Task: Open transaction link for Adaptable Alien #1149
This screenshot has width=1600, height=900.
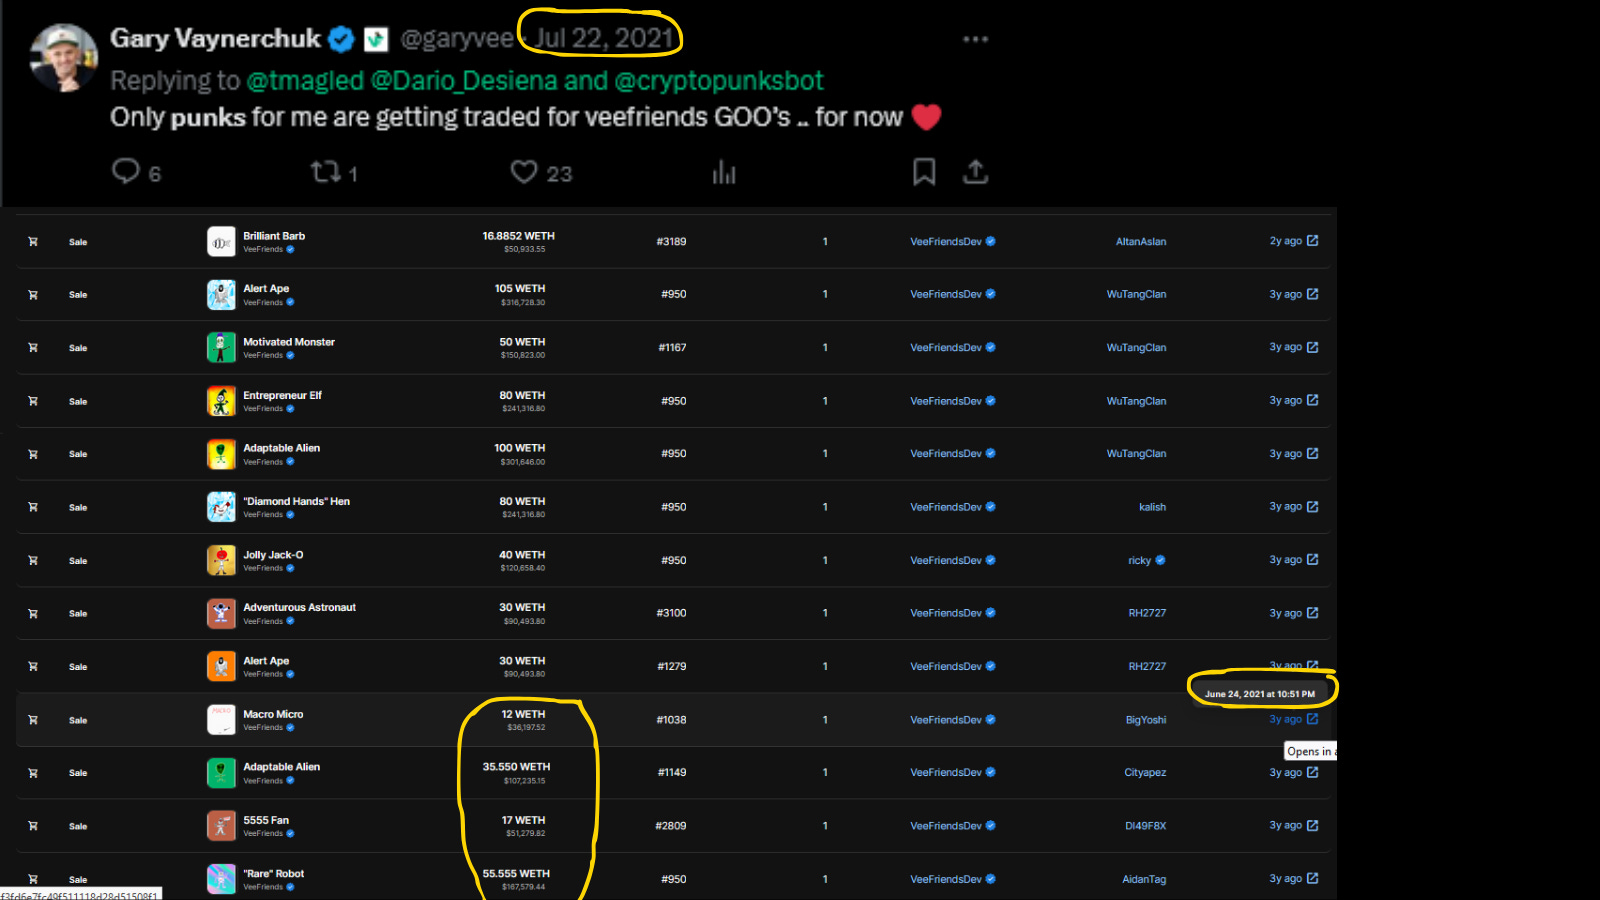Action: click(1312, 772)
